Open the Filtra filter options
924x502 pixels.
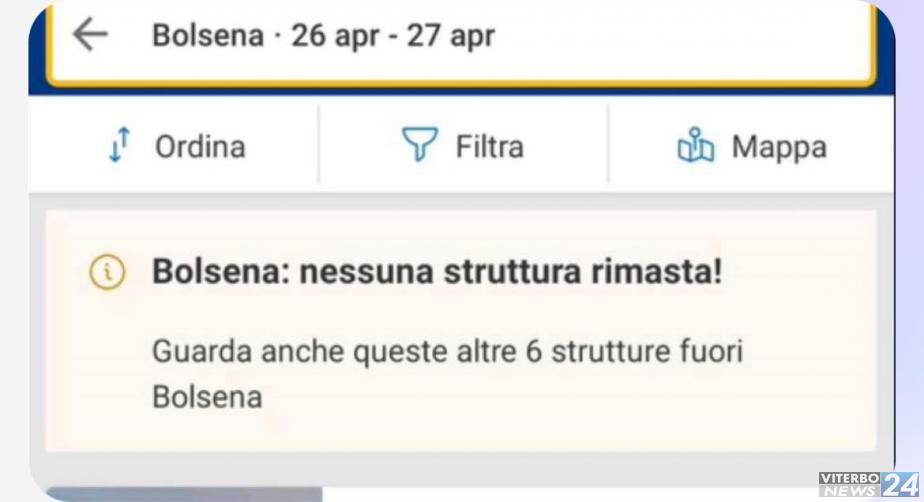463,146
